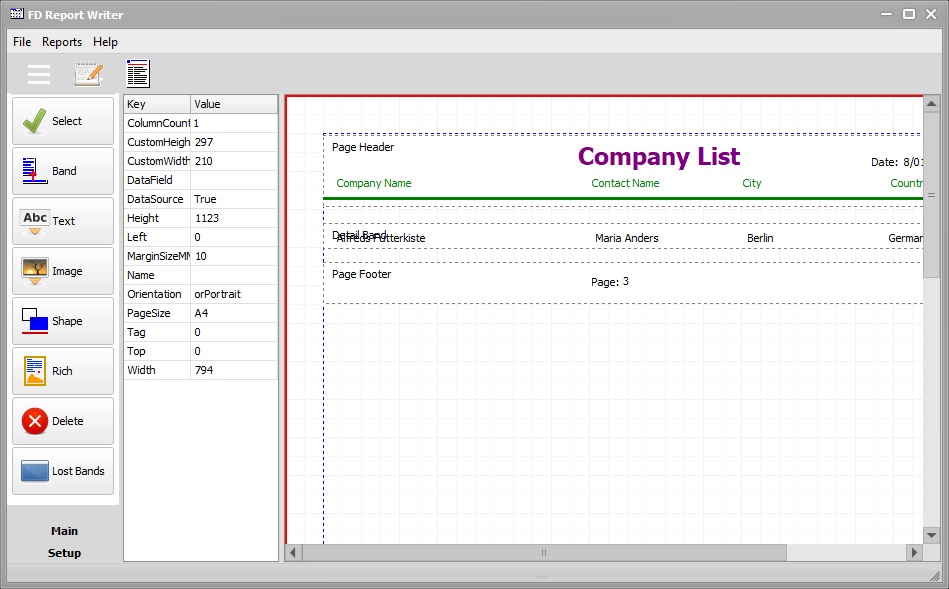Image resolution: width=949 pixels, height=589 pixels.
Task: Edit the CustomWidth value 210
Action: click(234, 161)
